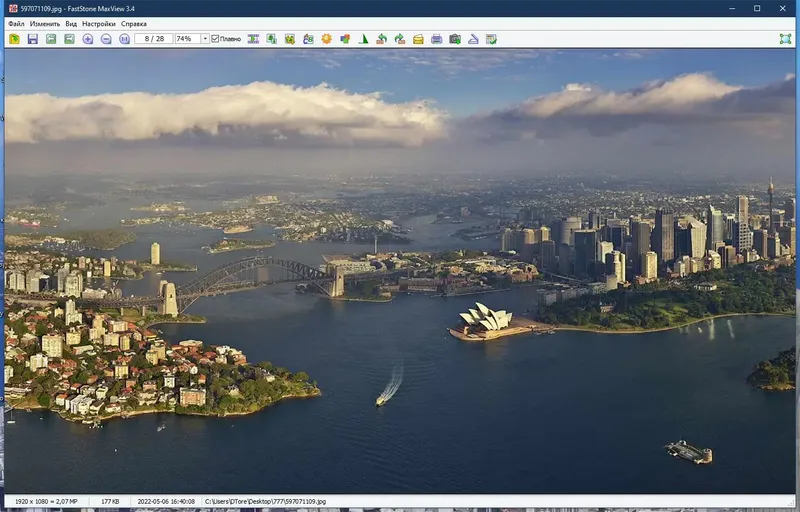This screenshot has width=800, height=512.
Task: Click the Sharpen triangle icon
Action: point(363,39)
